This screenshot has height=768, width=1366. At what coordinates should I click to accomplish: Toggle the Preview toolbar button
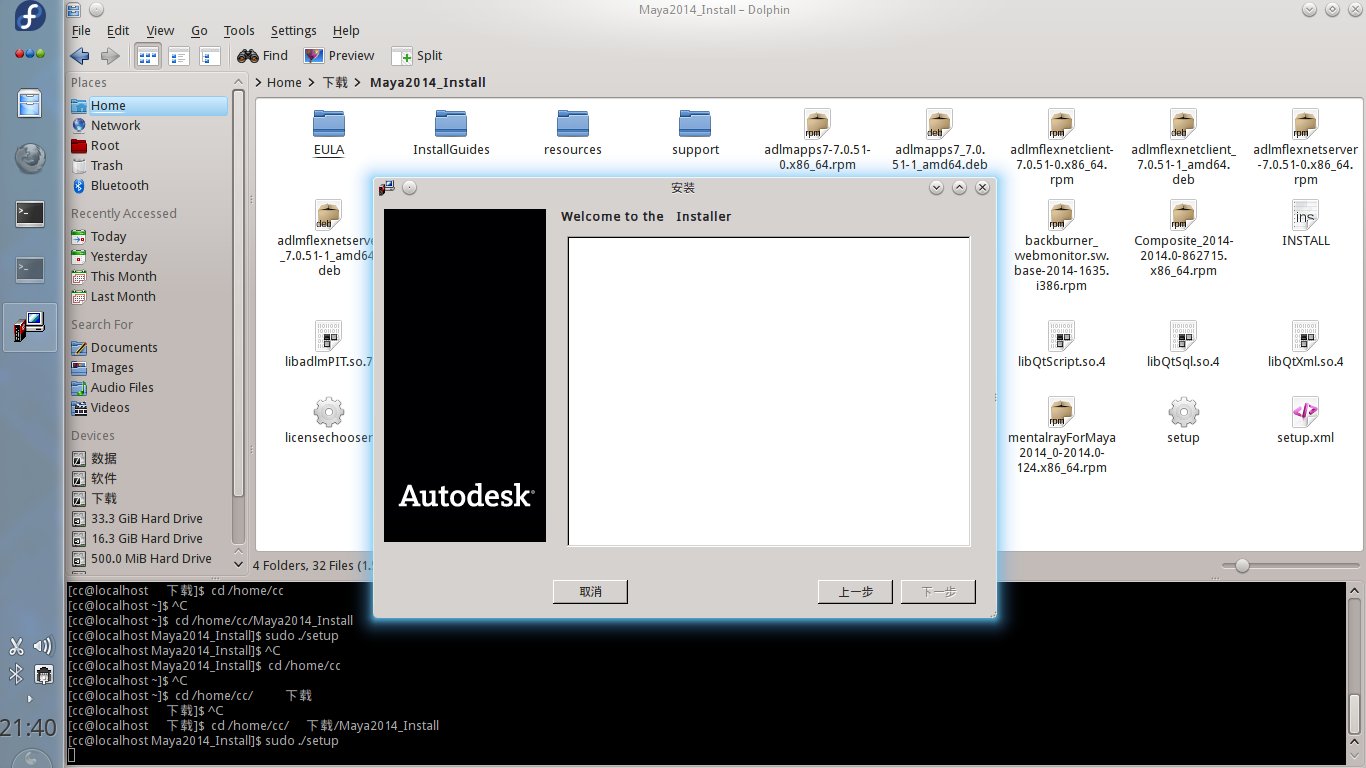click(x=339, y=56)
